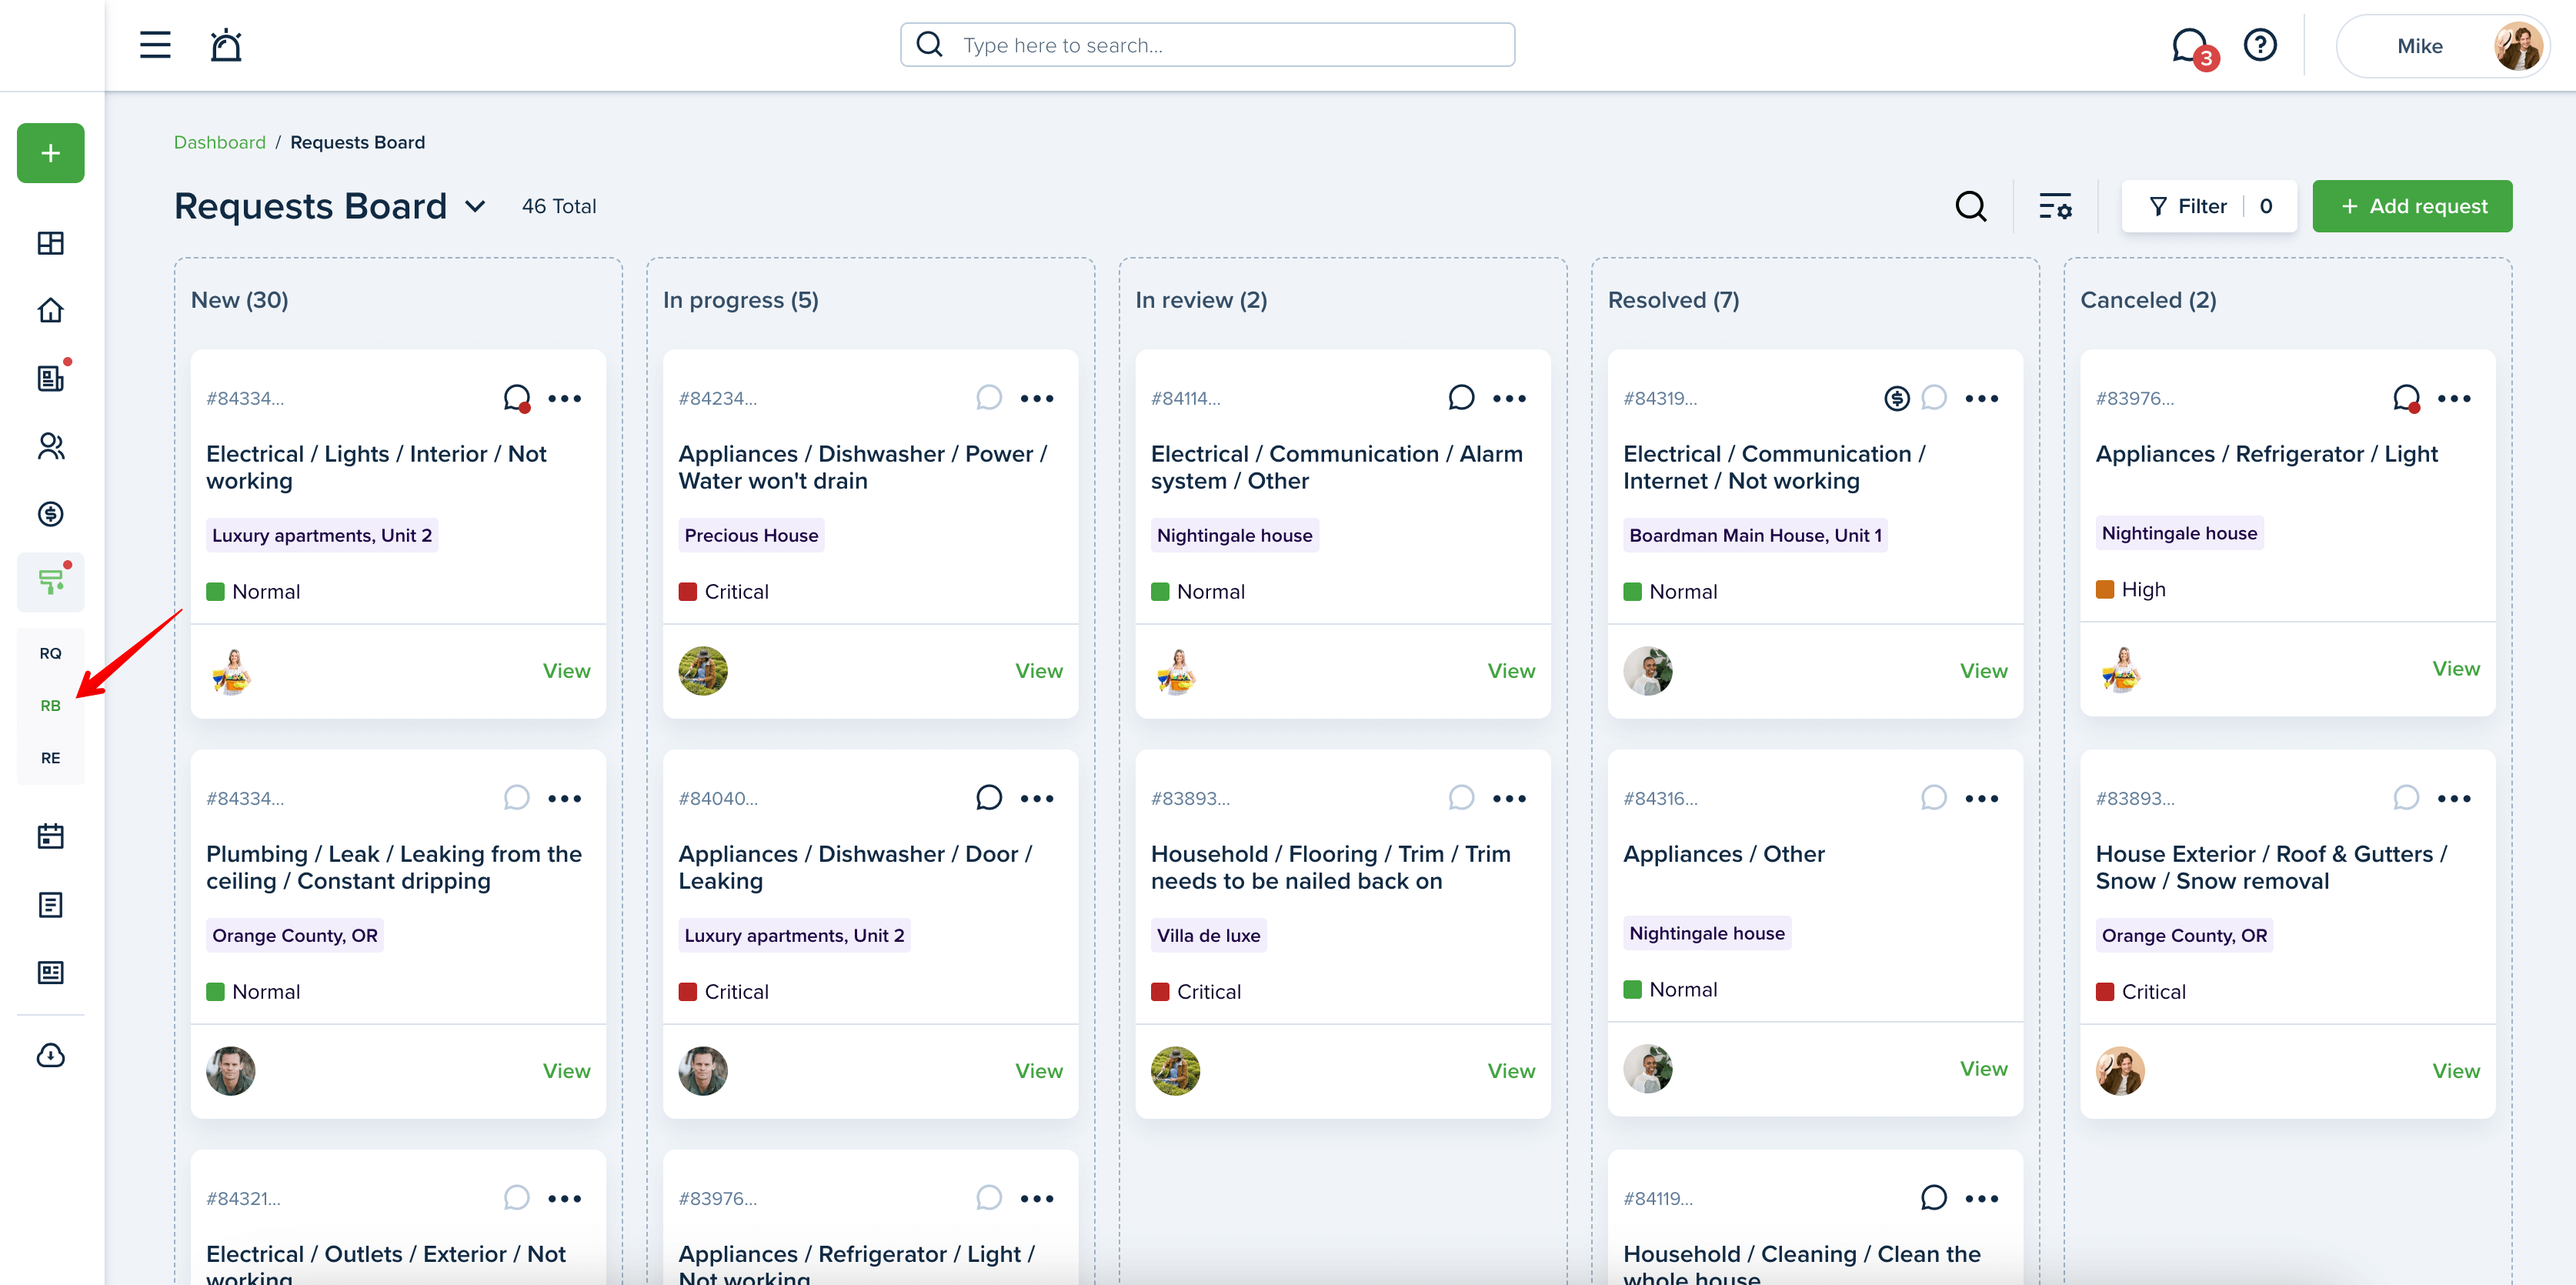Viewport: 2576px width, 1285px height.
Task: Open the accounting dollar icon in sidebar
Action: pos(51,514)
